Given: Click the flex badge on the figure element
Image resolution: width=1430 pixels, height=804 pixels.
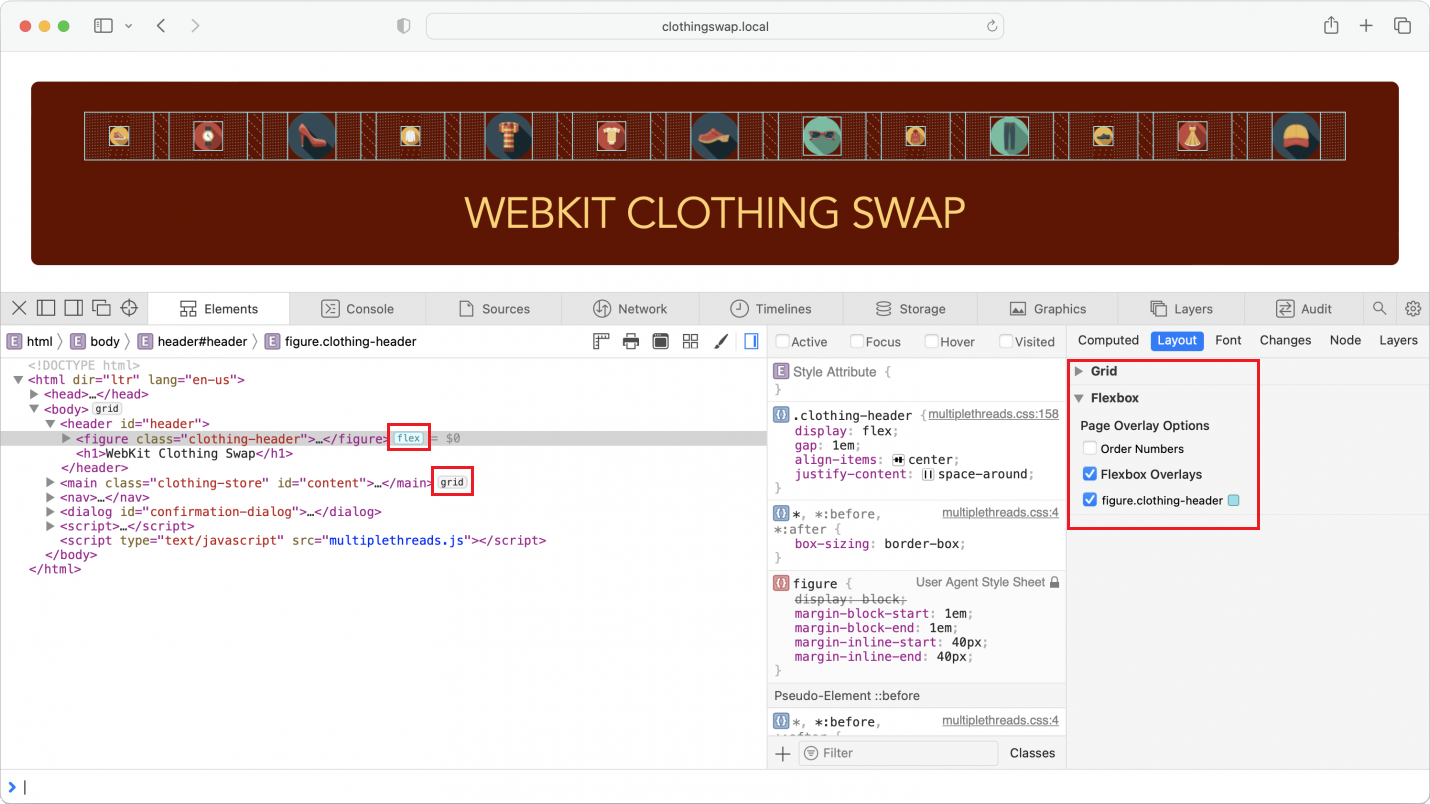Looking at the screenshot, I should [x=408, y=437].
